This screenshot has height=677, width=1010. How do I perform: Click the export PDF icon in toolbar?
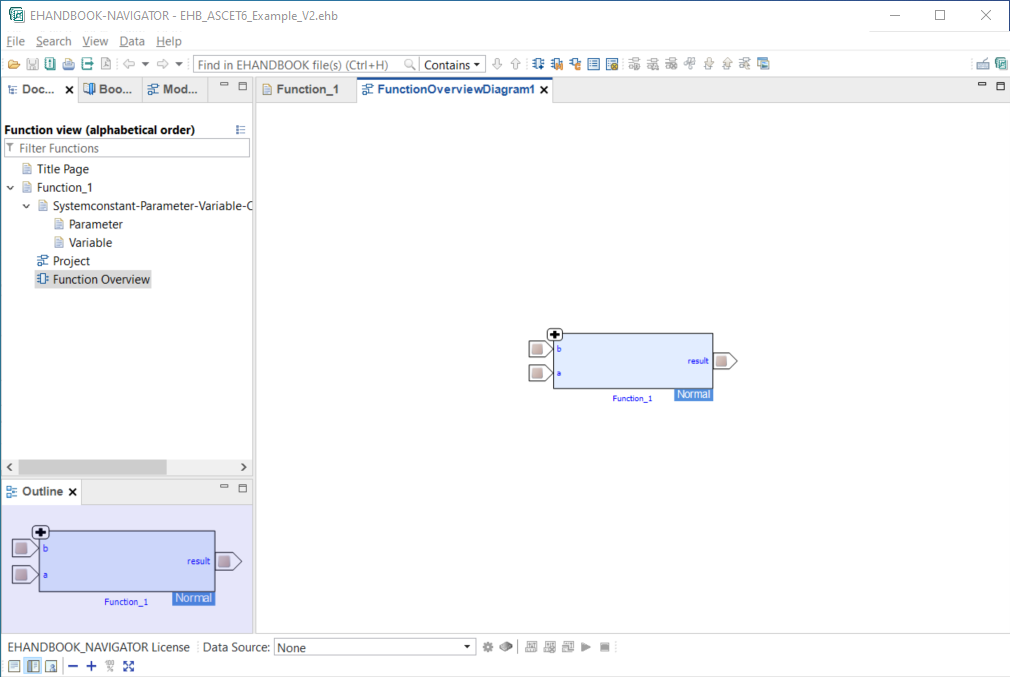coord(105,64)
